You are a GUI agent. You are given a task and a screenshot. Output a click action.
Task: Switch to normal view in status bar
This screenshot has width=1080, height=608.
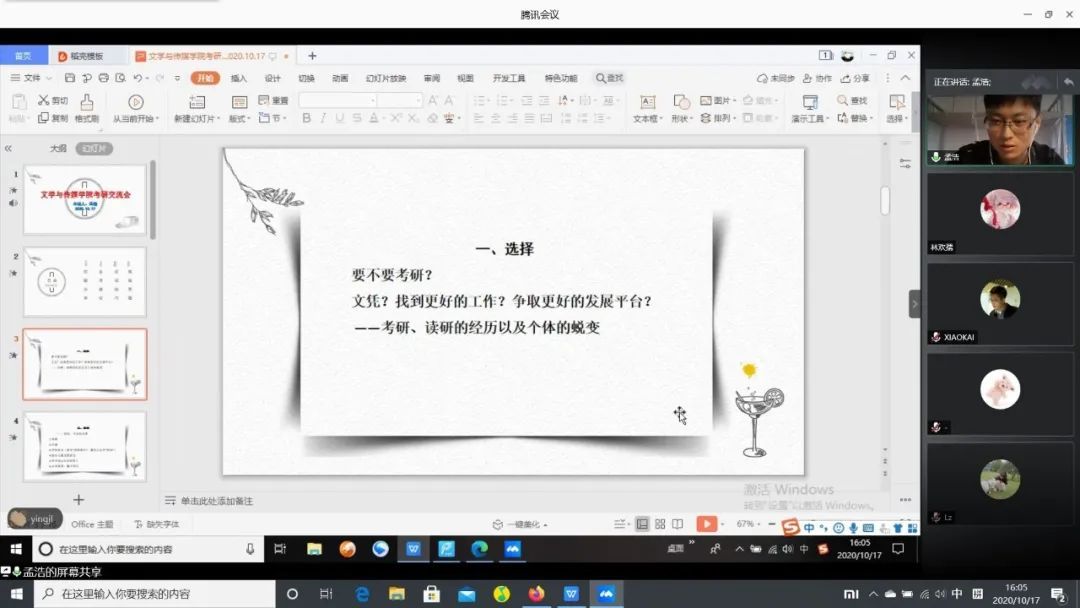642,524
